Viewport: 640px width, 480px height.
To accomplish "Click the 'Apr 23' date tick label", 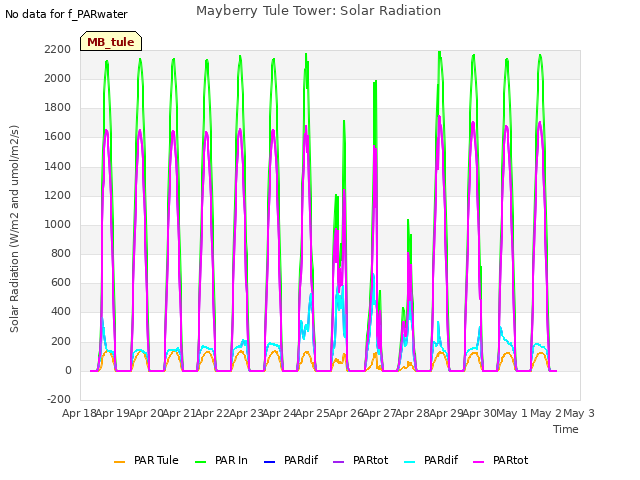I will 246,413.
